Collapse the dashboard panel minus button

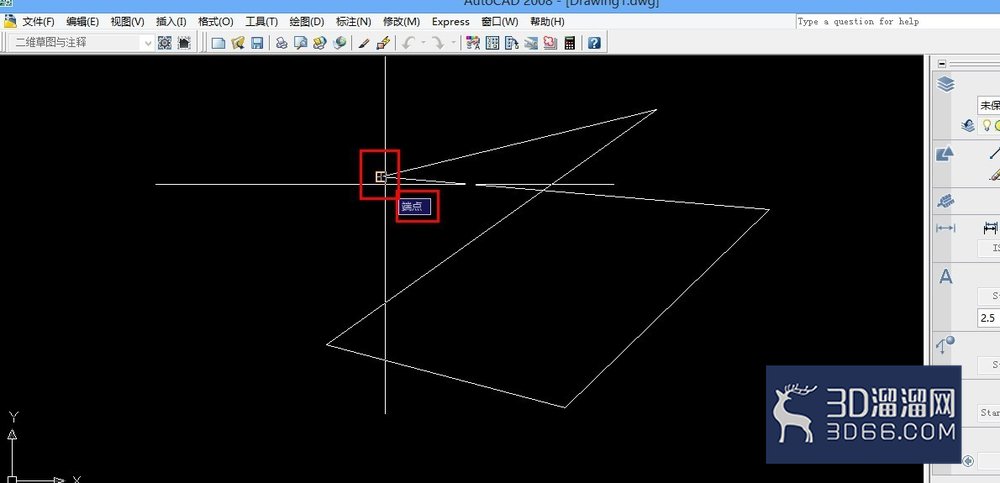coord(943,63)
